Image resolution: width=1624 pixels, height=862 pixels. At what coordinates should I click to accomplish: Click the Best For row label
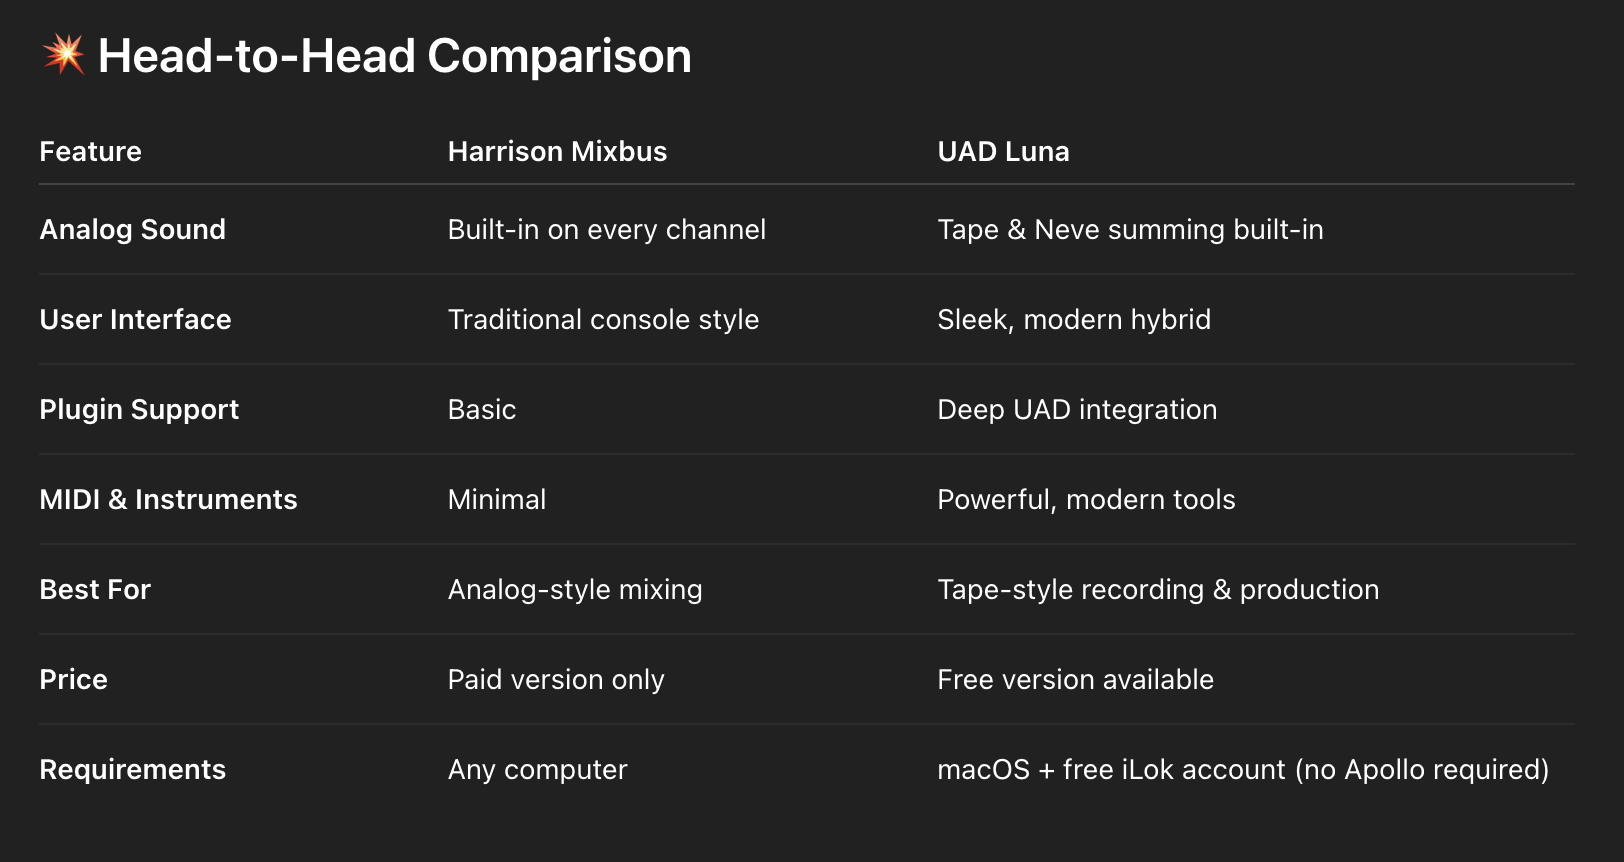coord(95,589)
